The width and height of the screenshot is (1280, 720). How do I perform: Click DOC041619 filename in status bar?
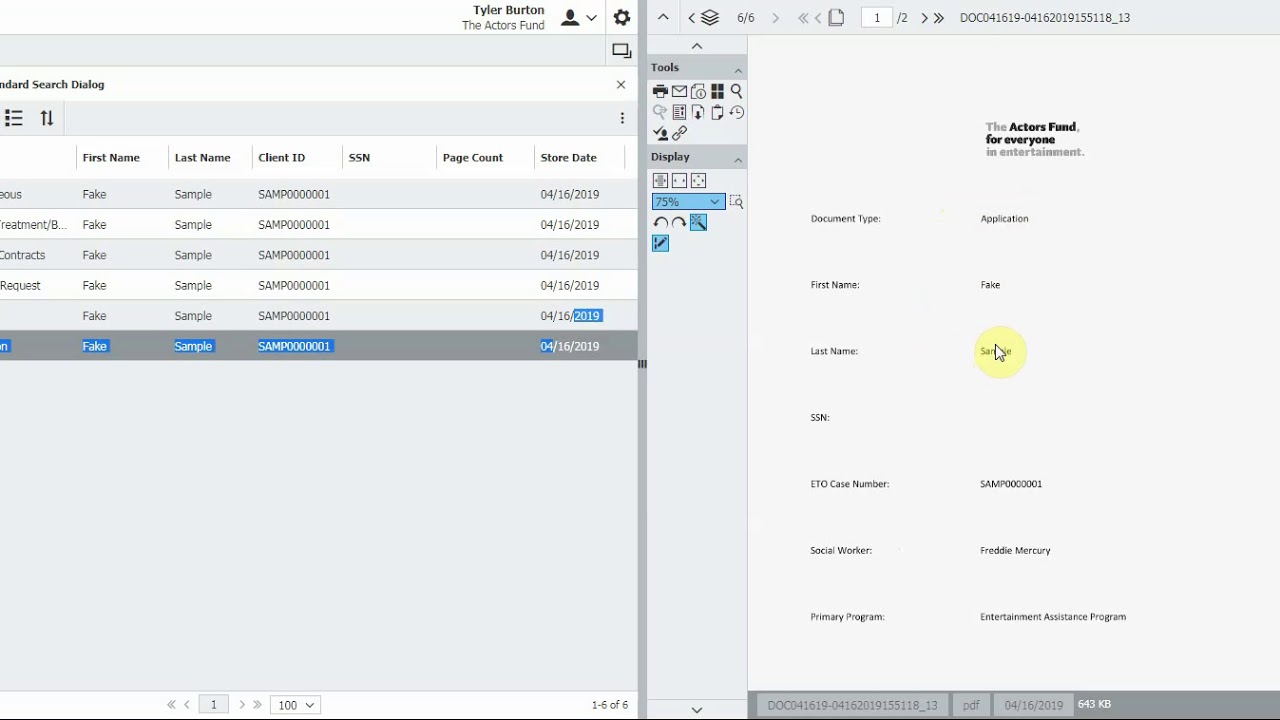click(x=852, y=705)
